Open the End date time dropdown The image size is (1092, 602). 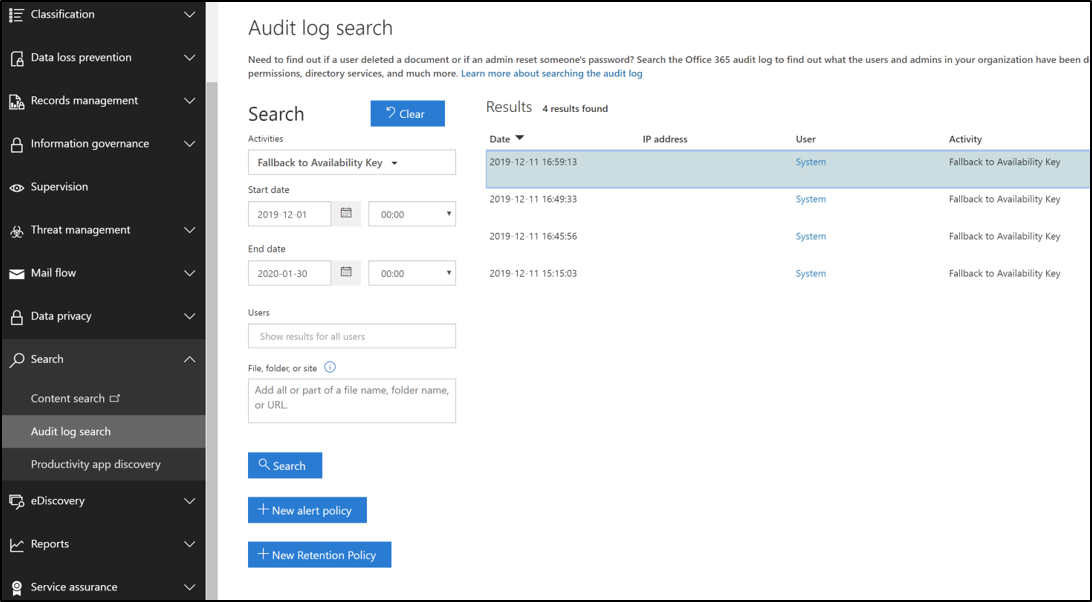[x=412, y=273]
